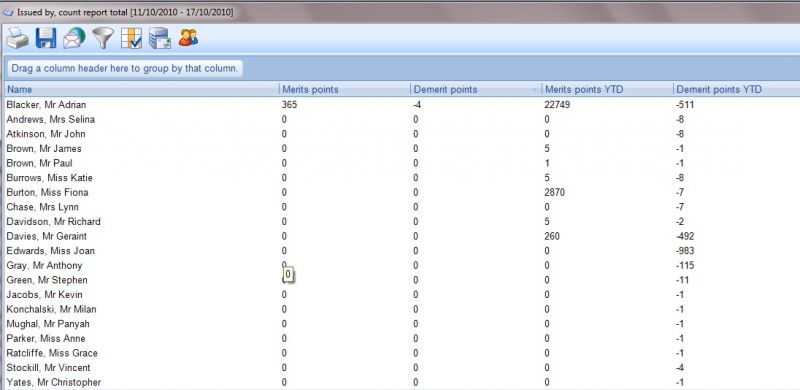Open the column chooser grid checkmark icon
The width and height of the screenshot is (800, 390).
tap(131, 38)
